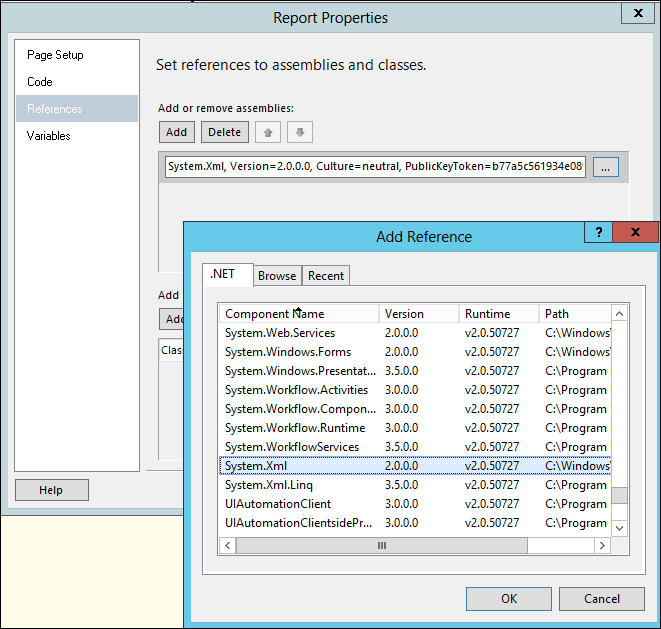Click the move assembly down arrow
The image size is (661, 629).
pos(299,132)
